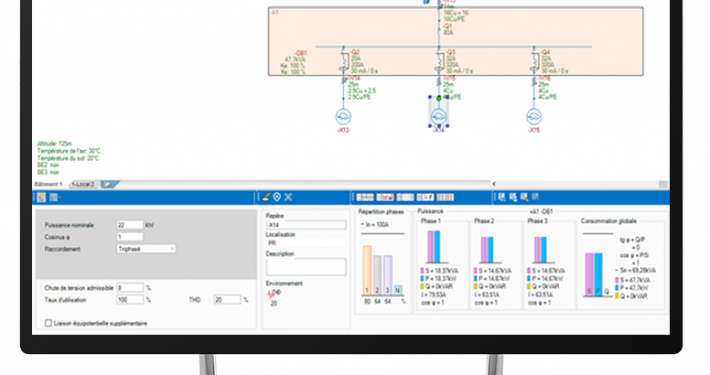710x375 pixels.
Task: Select the -X15 load symbol in diagram
Action: (x=534, y=117)
